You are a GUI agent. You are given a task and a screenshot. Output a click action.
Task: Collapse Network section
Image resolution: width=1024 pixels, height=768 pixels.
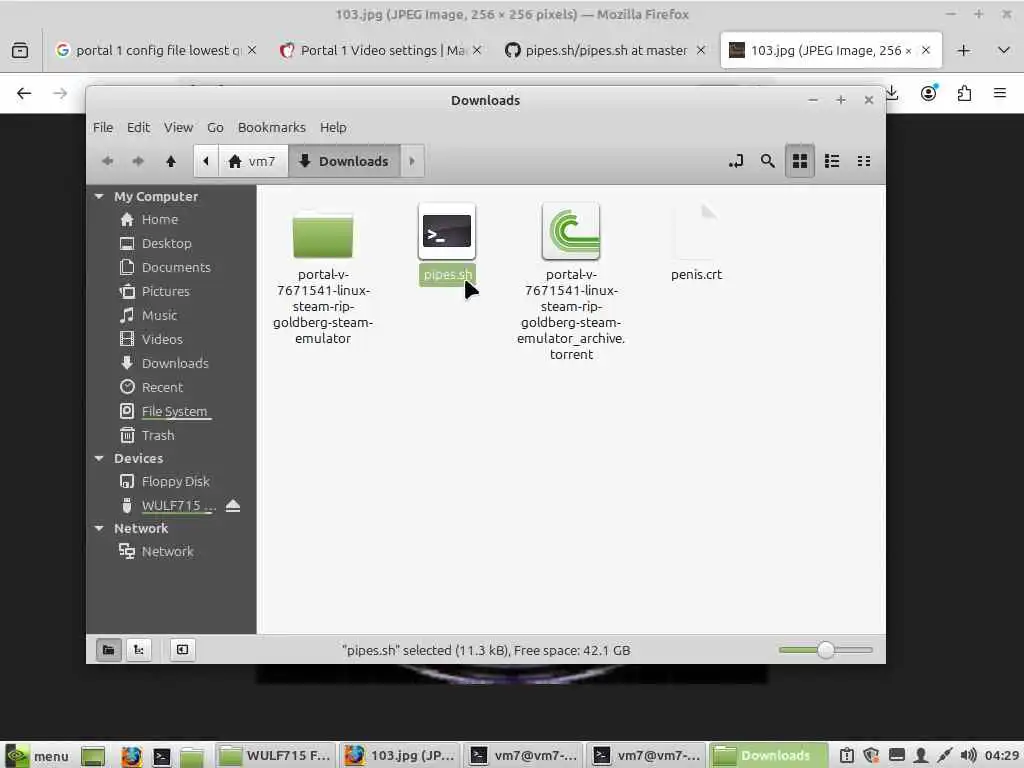coord(99,528)
